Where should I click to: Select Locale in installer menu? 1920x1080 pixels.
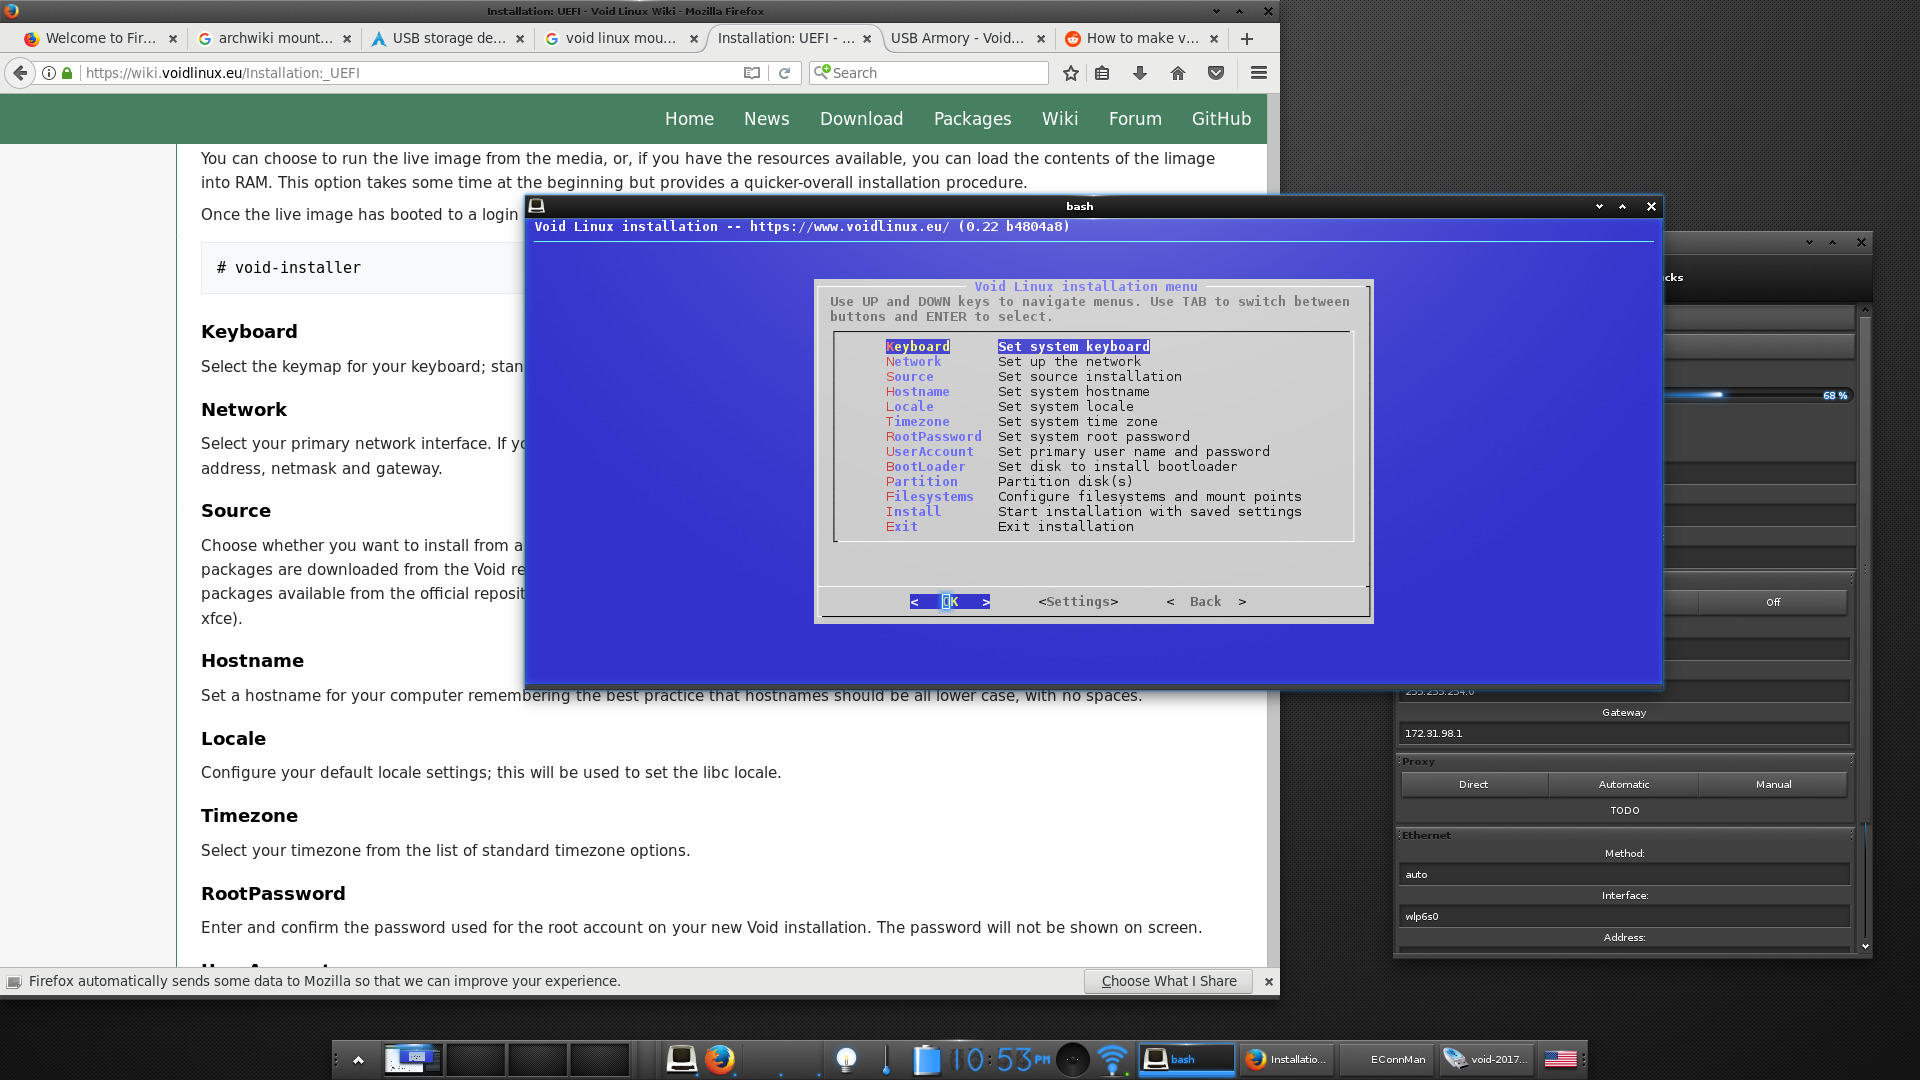click(x=909, y=407)
